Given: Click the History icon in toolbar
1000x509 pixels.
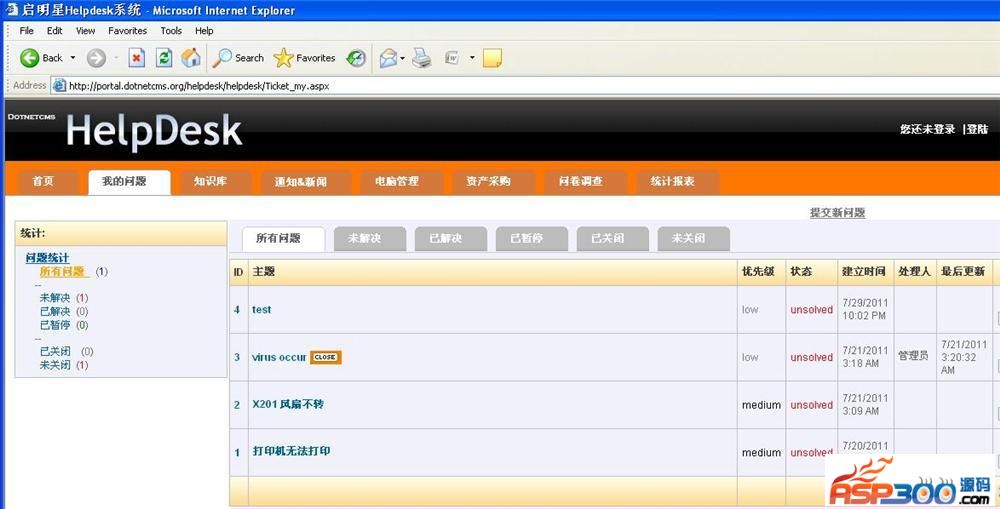Looking at the screenshot, I should [356, 58].
